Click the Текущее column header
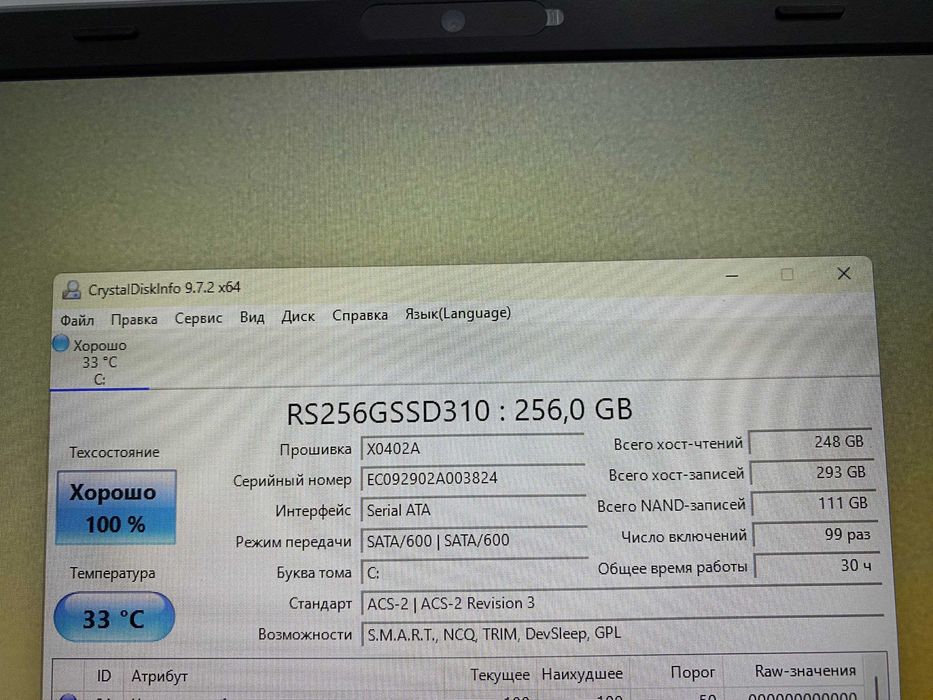 500,674
